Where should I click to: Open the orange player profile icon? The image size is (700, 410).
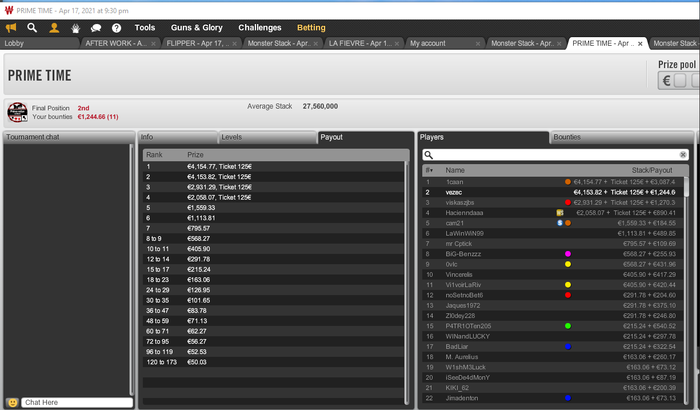pyautogui.click(x=54, y=28)
